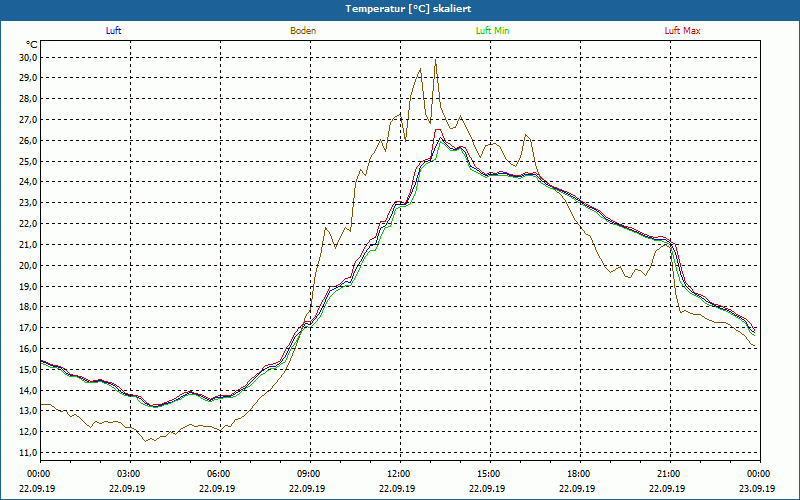Image resolution: width=800 pixels, height=500 pixels.
Task: Click the 15:00 time axis label
Action: pos(490,474)
